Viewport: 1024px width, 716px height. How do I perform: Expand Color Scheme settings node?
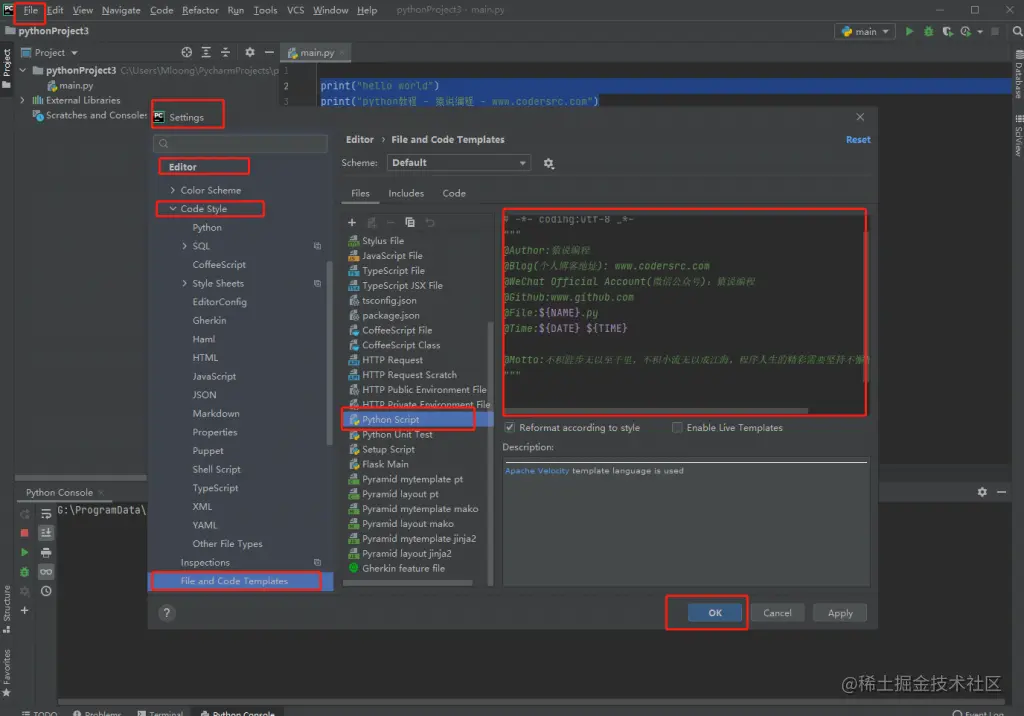point(172,190)
